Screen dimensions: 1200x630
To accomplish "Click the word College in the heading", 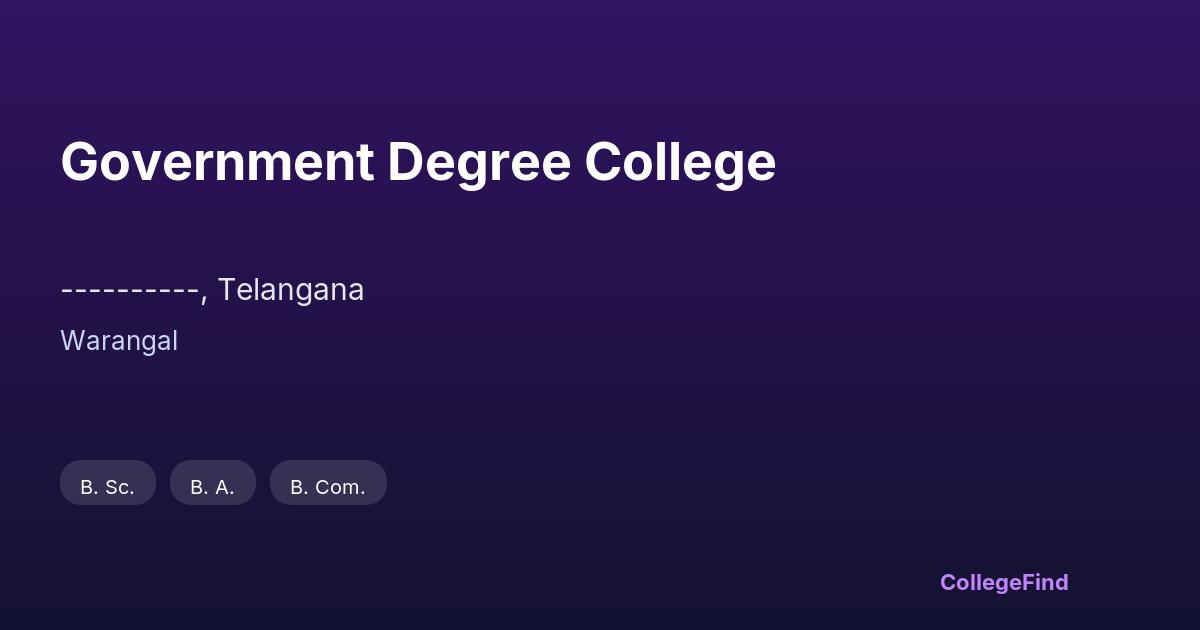I will point(680,162).
